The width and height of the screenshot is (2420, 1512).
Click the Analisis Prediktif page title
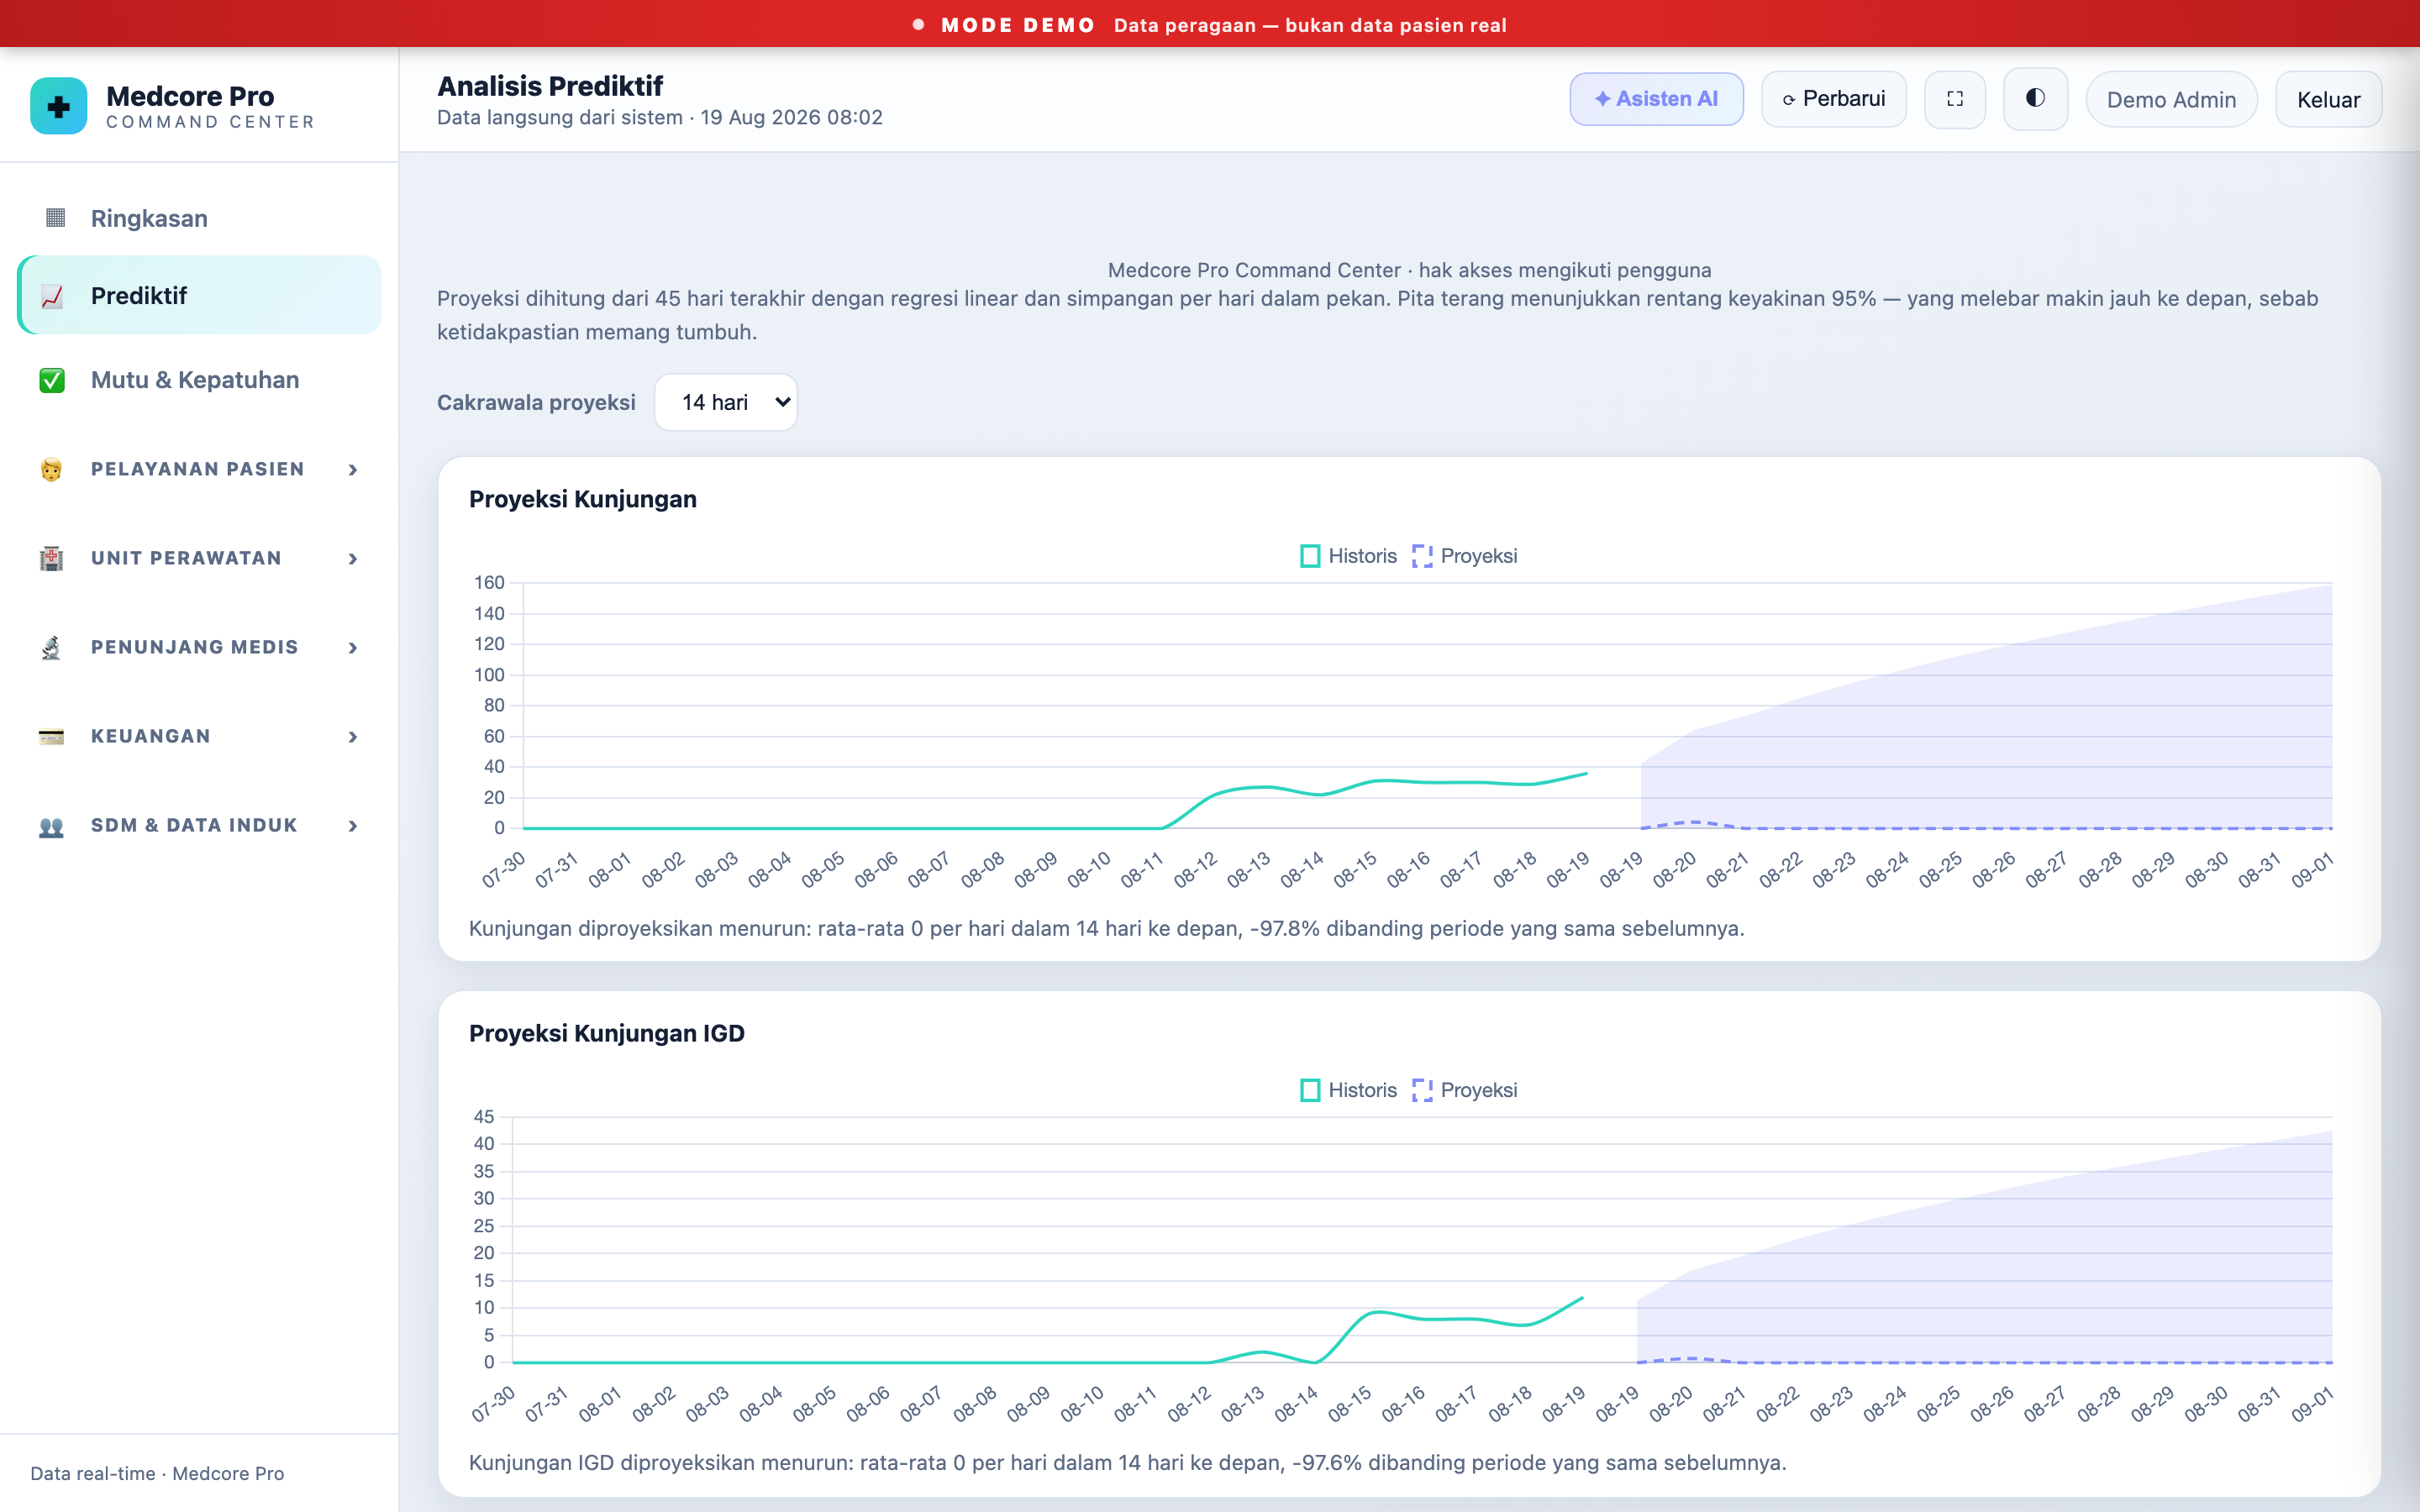(550, 86)
